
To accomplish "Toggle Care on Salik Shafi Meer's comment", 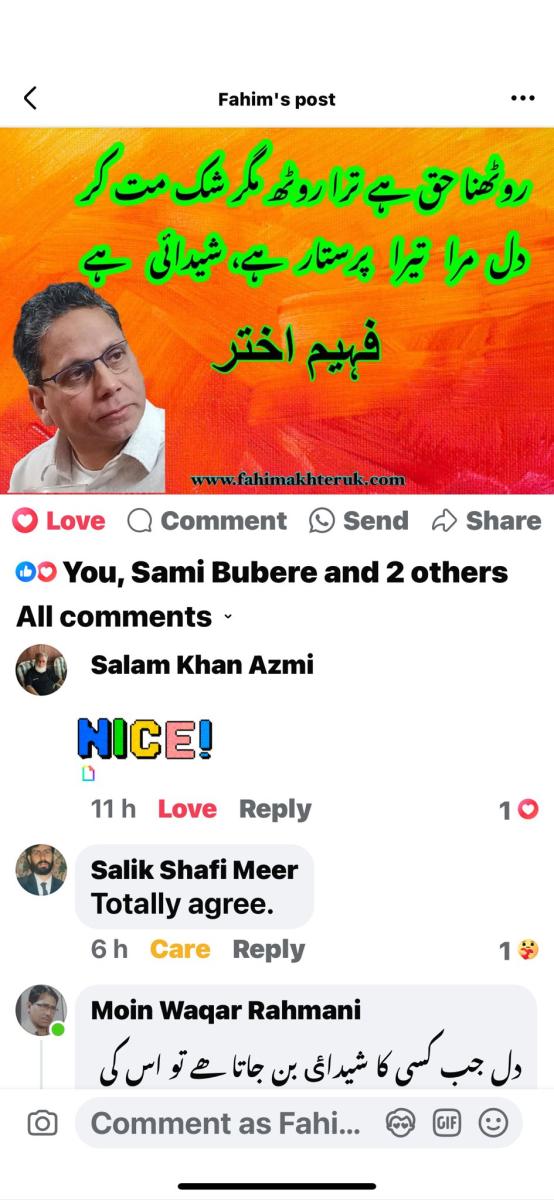I will tap(180, 949).
